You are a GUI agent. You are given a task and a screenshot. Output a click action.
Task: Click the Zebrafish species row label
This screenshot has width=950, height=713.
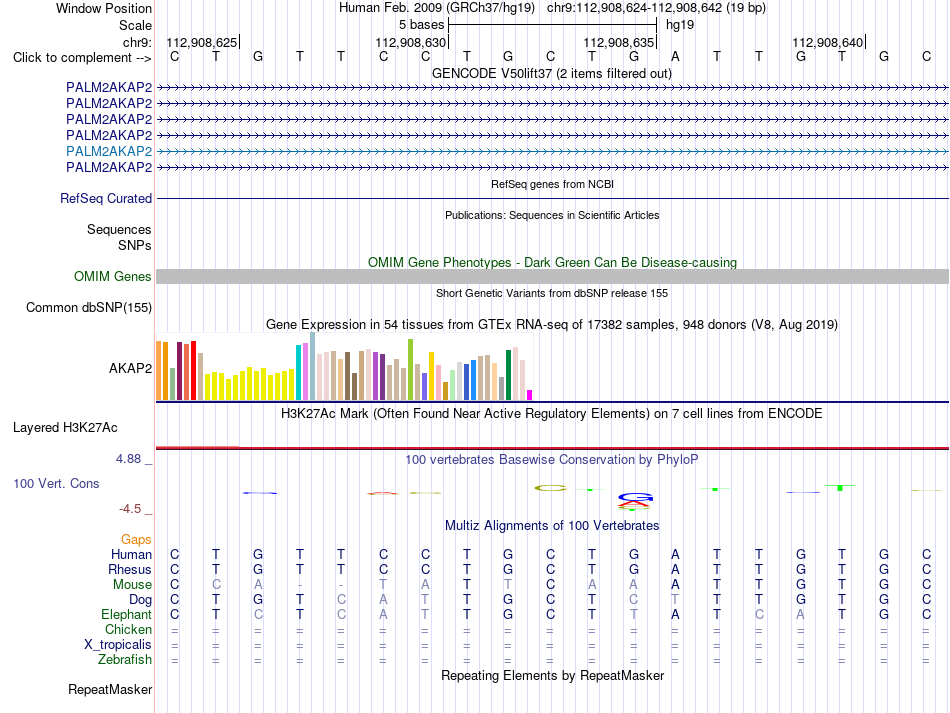pyautogui.click(x=125, y=660)
